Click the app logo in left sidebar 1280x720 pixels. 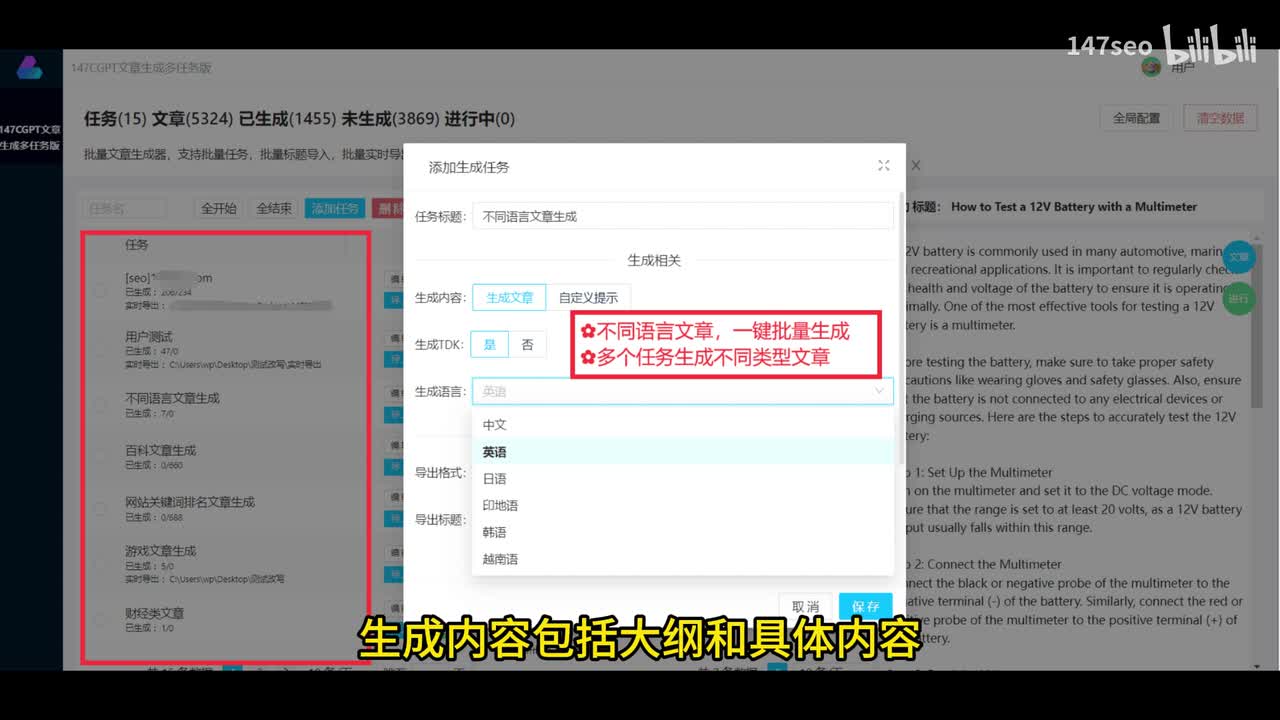(x=29, y=69)
